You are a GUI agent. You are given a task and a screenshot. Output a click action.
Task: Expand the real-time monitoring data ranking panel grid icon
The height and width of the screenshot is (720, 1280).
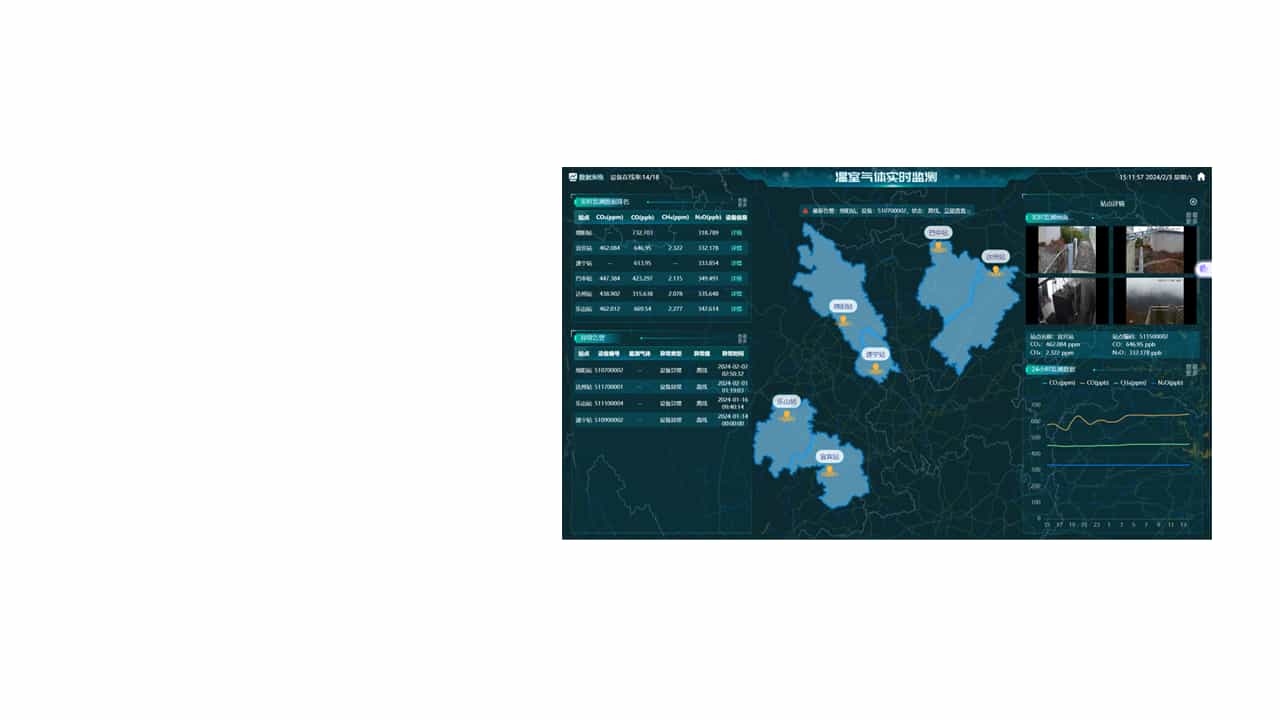[x=742, y=202]
